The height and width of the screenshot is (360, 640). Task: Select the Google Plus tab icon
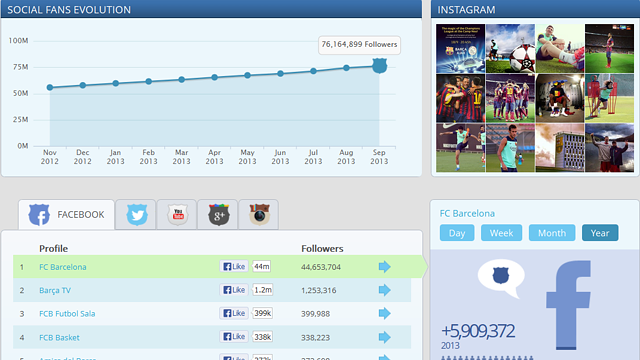coord(218,215)
